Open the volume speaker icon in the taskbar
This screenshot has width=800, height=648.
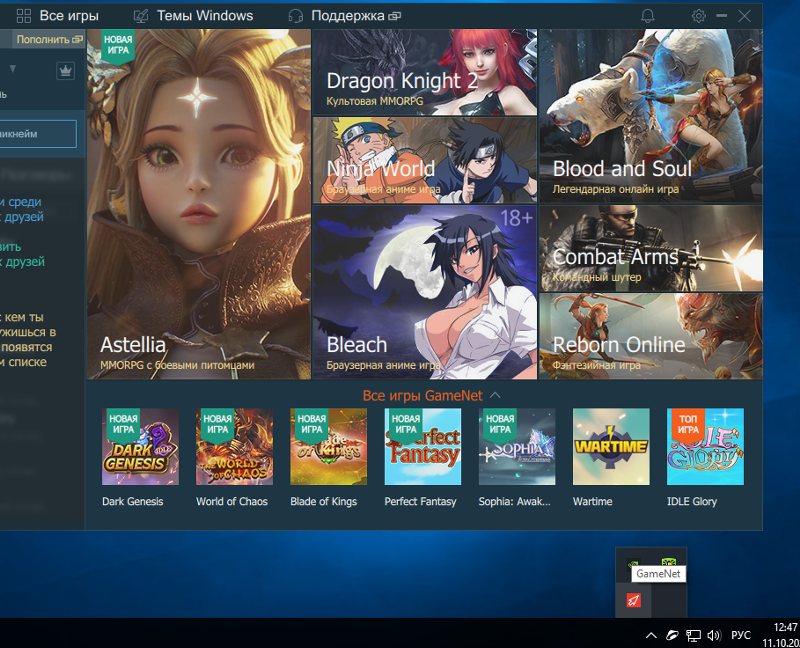[x=714, y=635]
